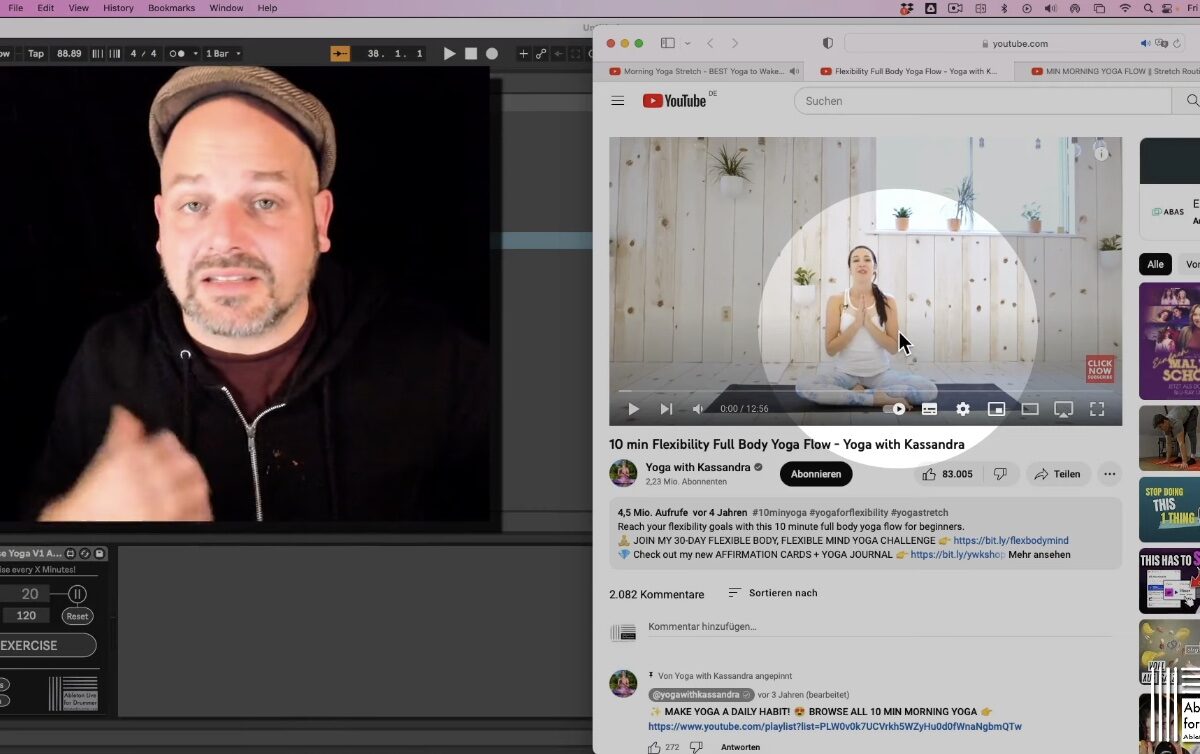Activate the miniplayer icon
Viewport: 1200px width, 754px height.
tap(996, 409)
